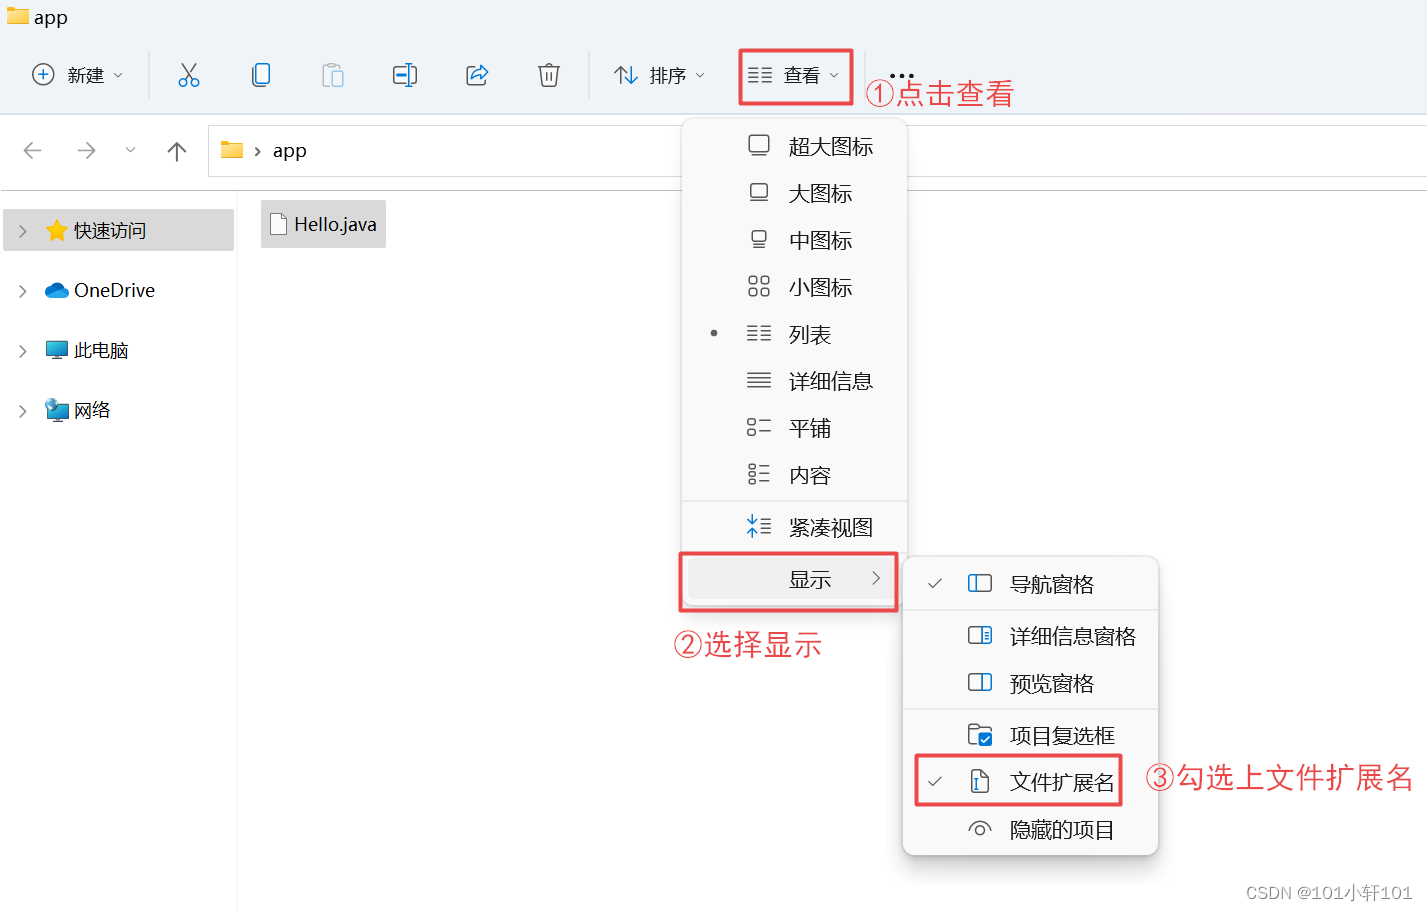Expand 此电脑 in the navigation pane
Image resolution: width=1427 pixels, height=911 pixels.
pos(21,350)
